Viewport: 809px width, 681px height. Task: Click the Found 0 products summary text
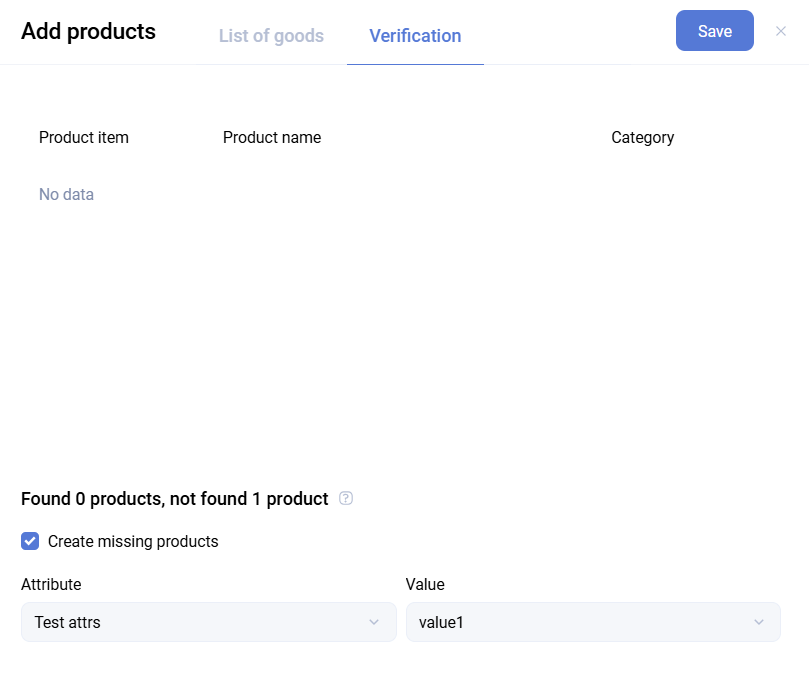coord(174,499)
